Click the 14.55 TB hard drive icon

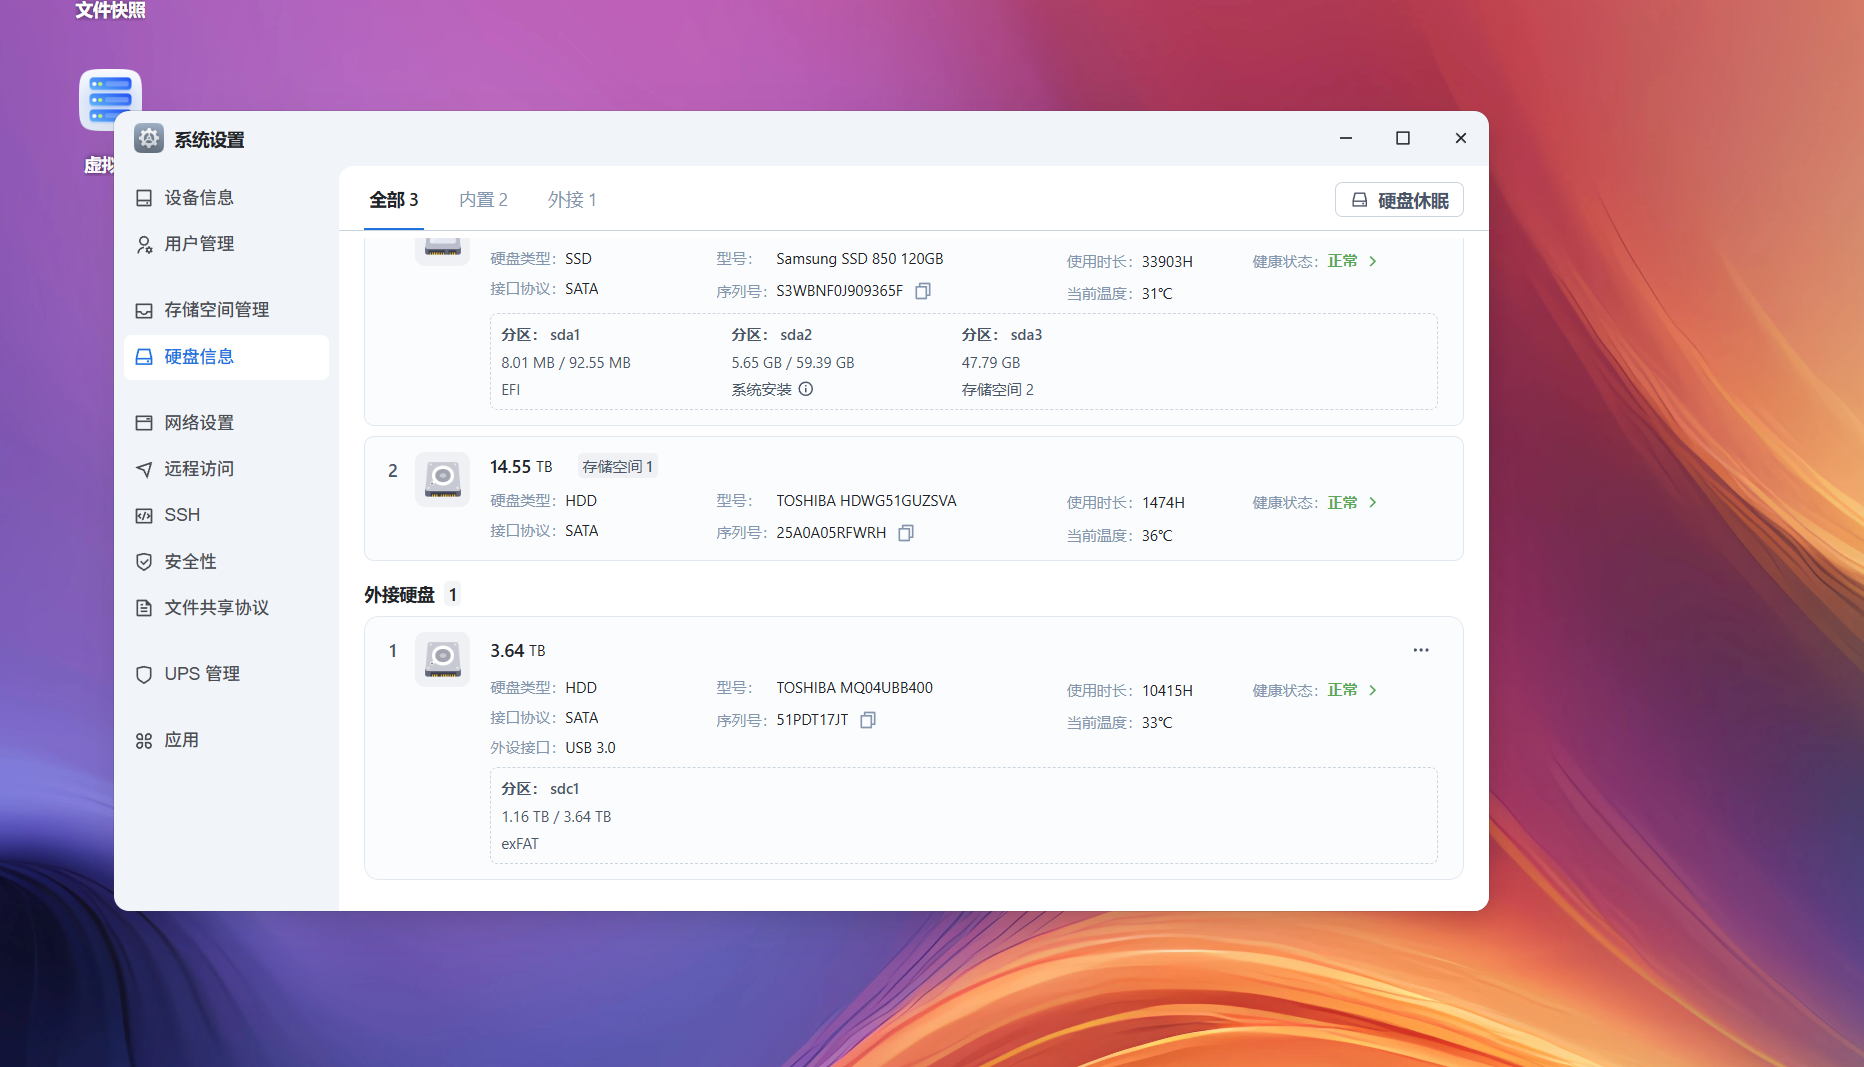click(442, 479)
